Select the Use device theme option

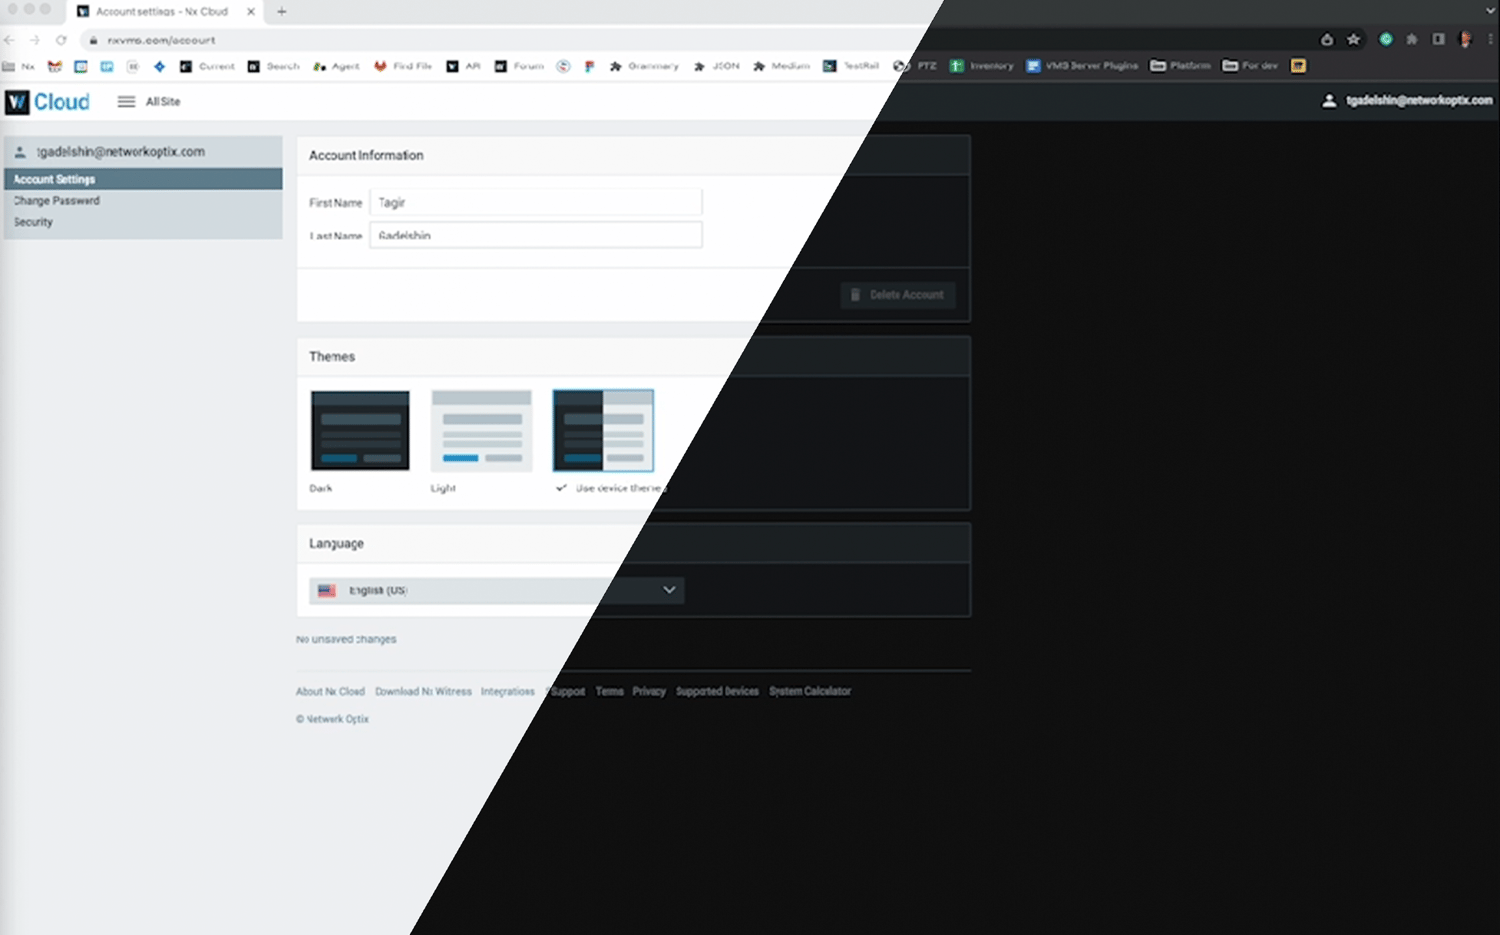(603, 431)
